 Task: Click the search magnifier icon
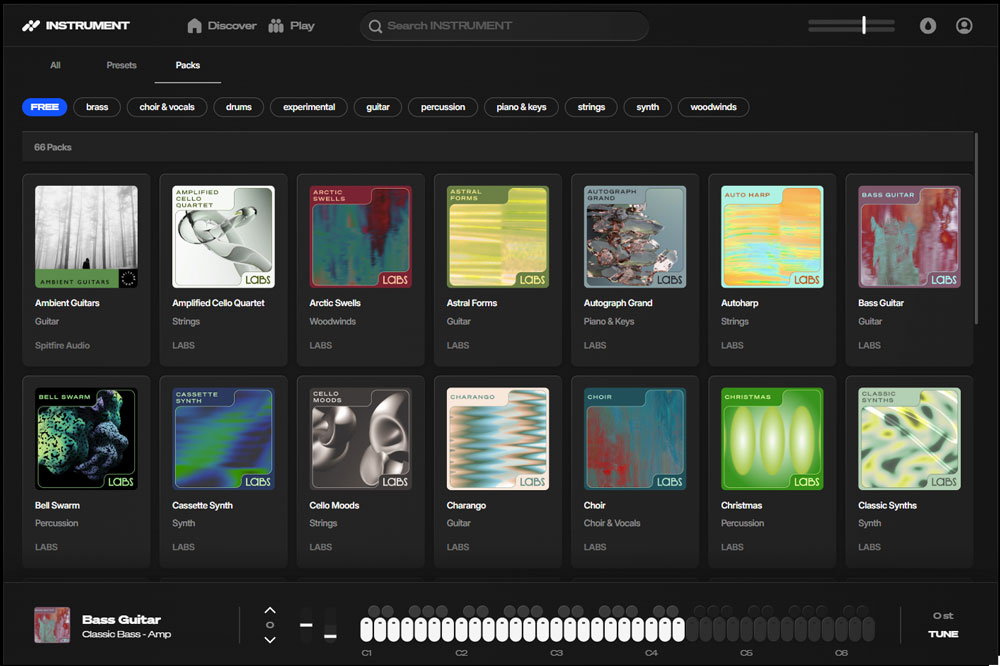[376, 27]
